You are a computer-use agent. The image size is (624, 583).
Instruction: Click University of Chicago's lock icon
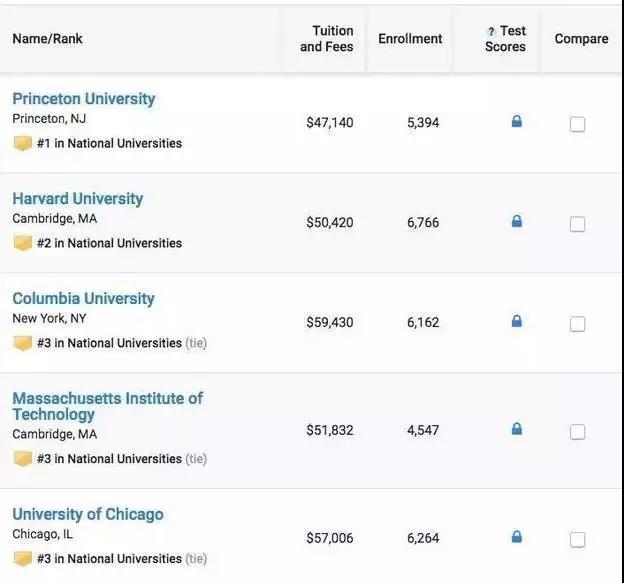pos(517,537)
